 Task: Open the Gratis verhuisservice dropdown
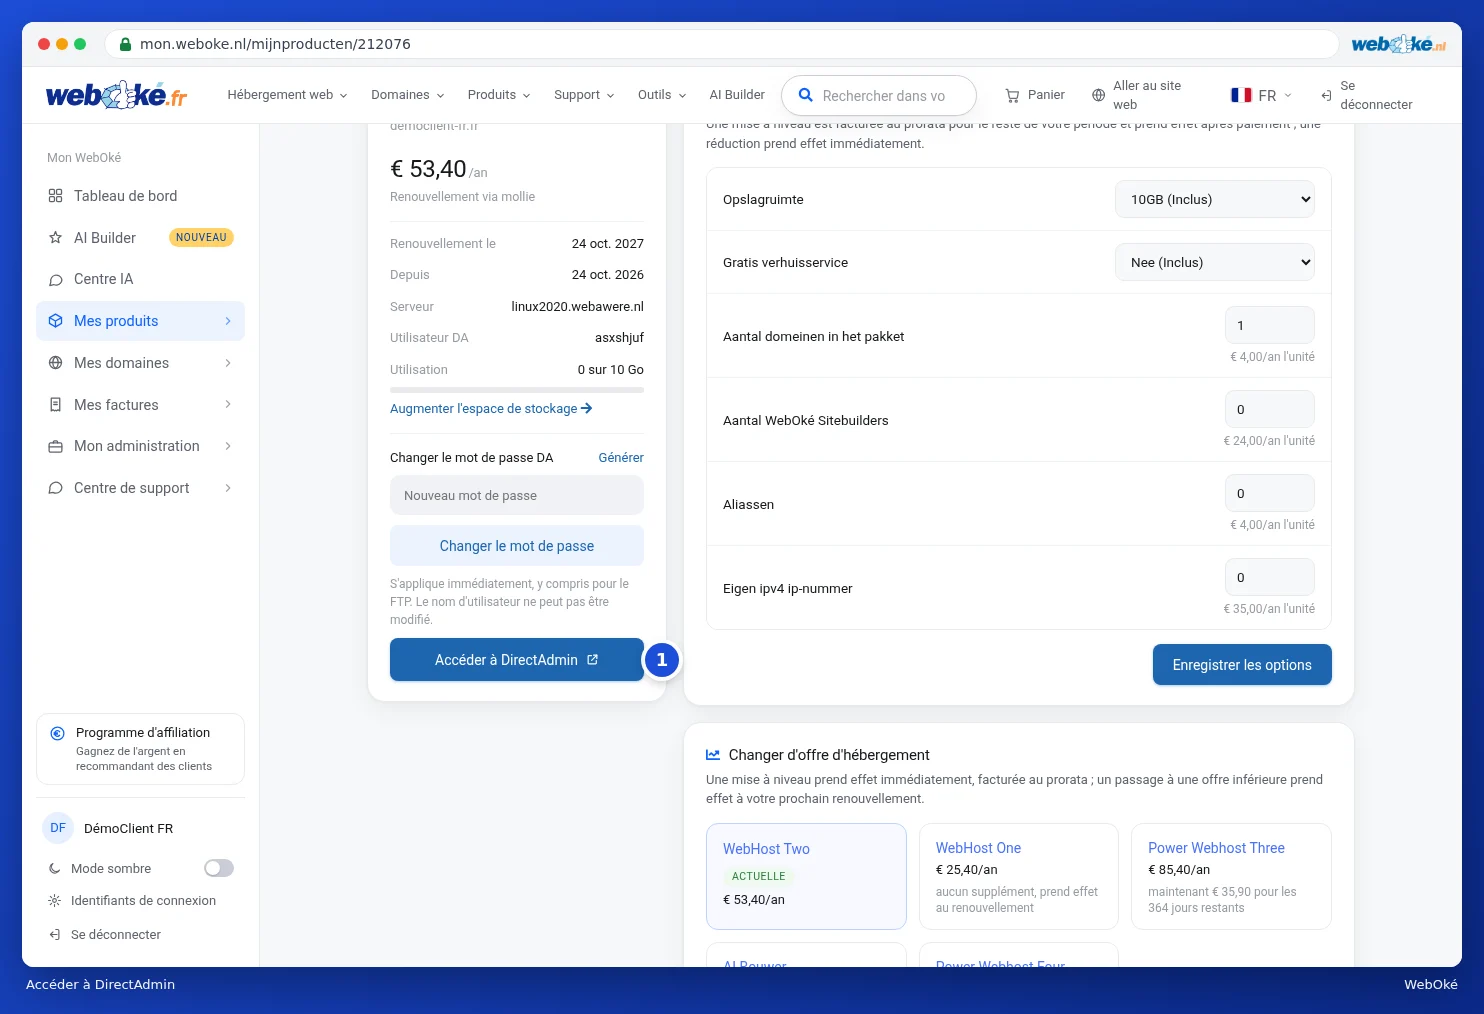click(x=1215, y=262)
